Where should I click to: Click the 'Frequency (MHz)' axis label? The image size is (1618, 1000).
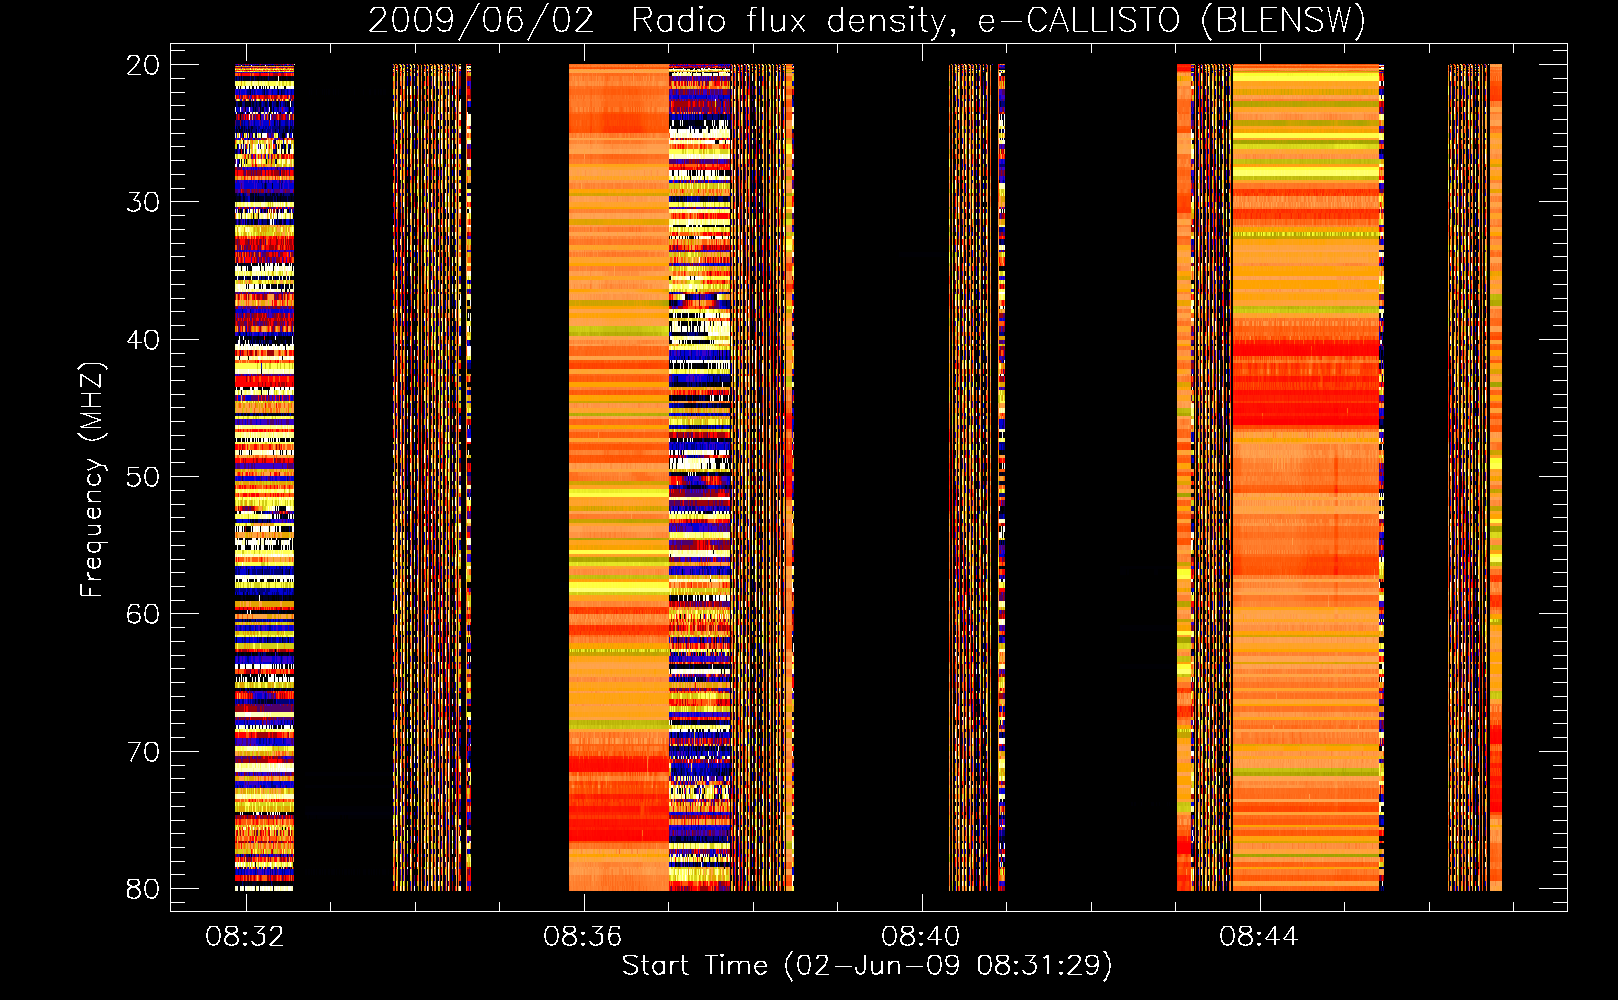[x=92, y=480]
